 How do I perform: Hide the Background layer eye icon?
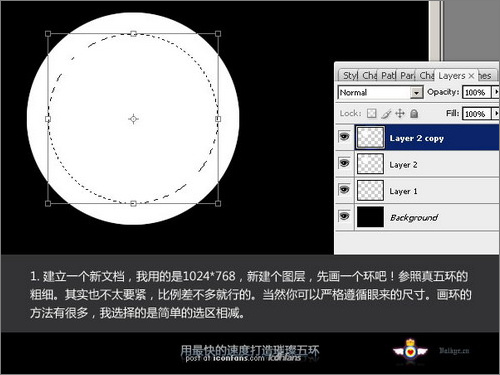pos(344,216)
